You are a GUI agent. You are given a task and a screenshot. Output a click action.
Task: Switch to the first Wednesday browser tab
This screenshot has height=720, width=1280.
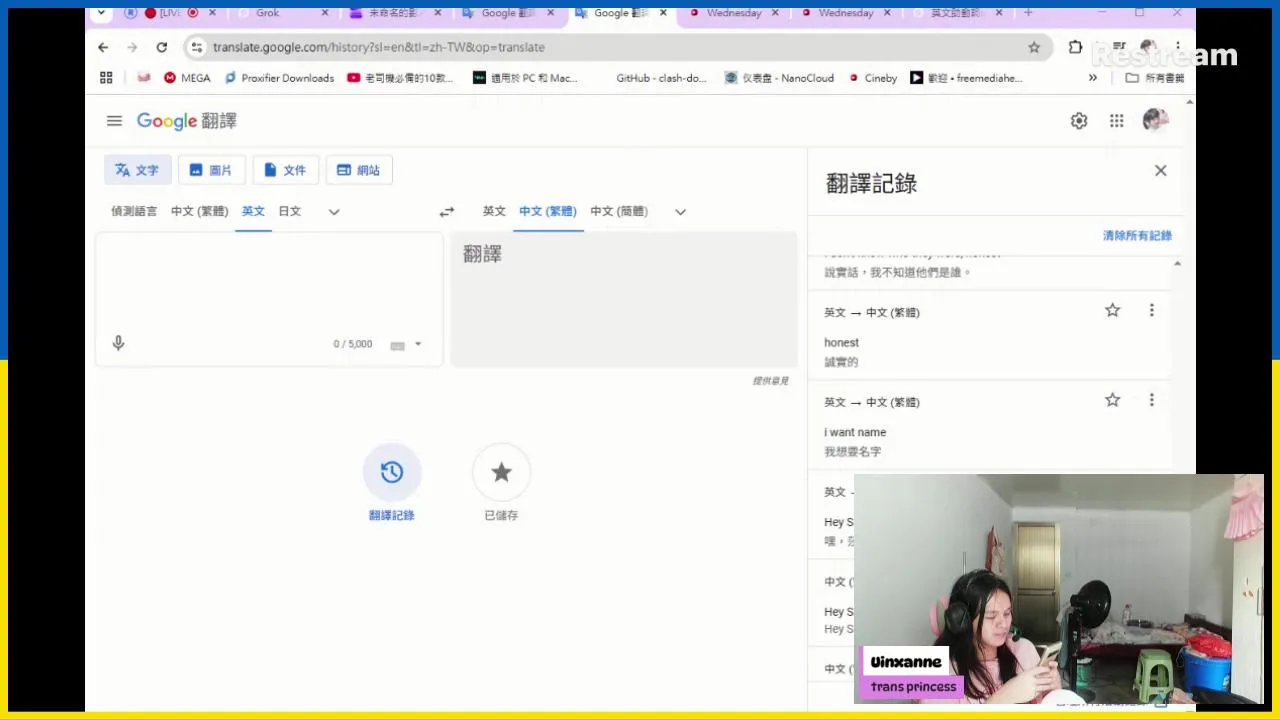point(733,13)
